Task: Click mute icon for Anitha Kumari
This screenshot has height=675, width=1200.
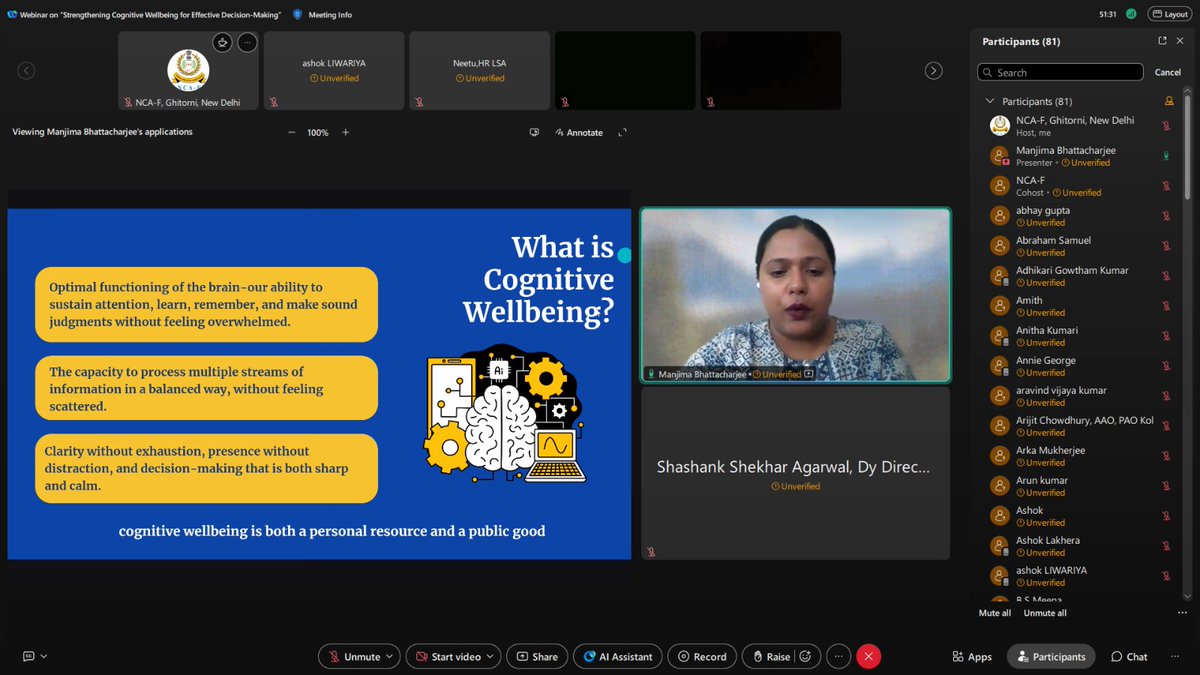Action: tap(1165, 336)
